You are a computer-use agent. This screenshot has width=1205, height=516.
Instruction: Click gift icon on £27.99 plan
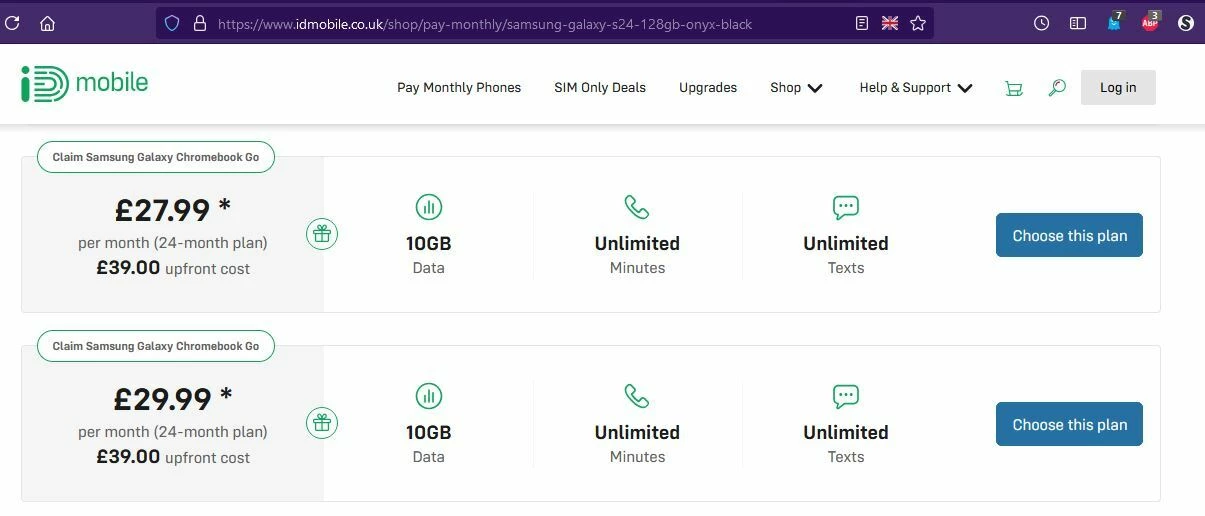coord(321,234)
